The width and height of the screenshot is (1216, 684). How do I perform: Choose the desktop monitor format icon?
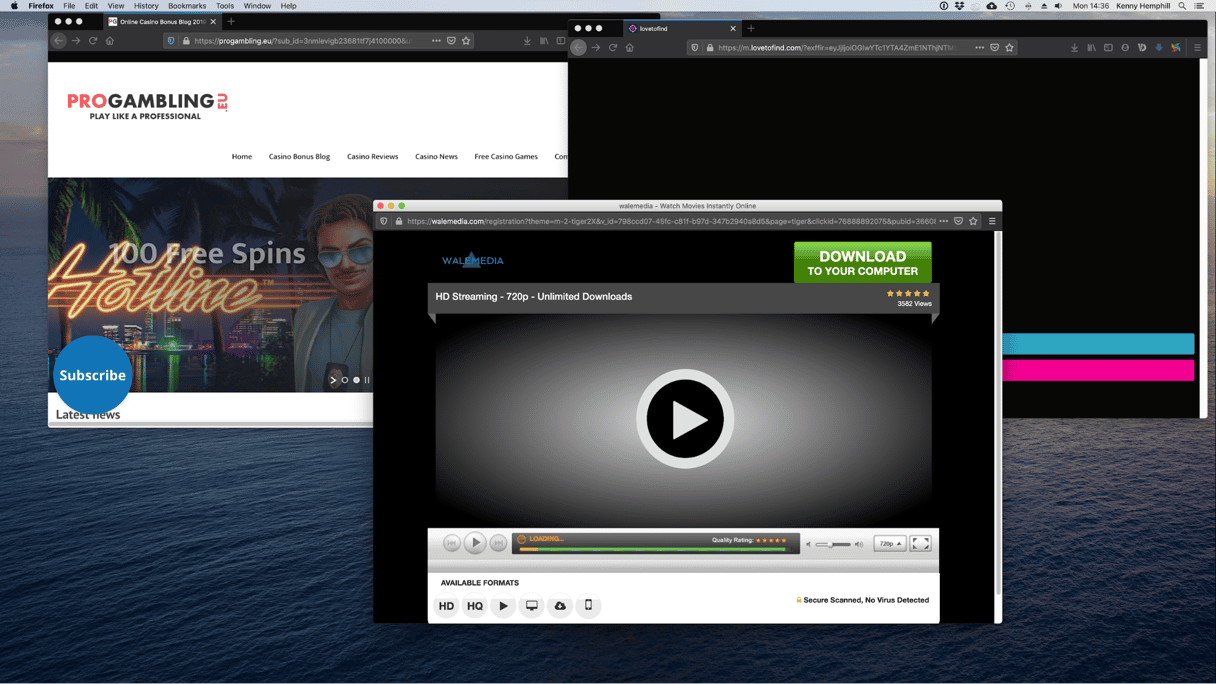click(532, 606)
